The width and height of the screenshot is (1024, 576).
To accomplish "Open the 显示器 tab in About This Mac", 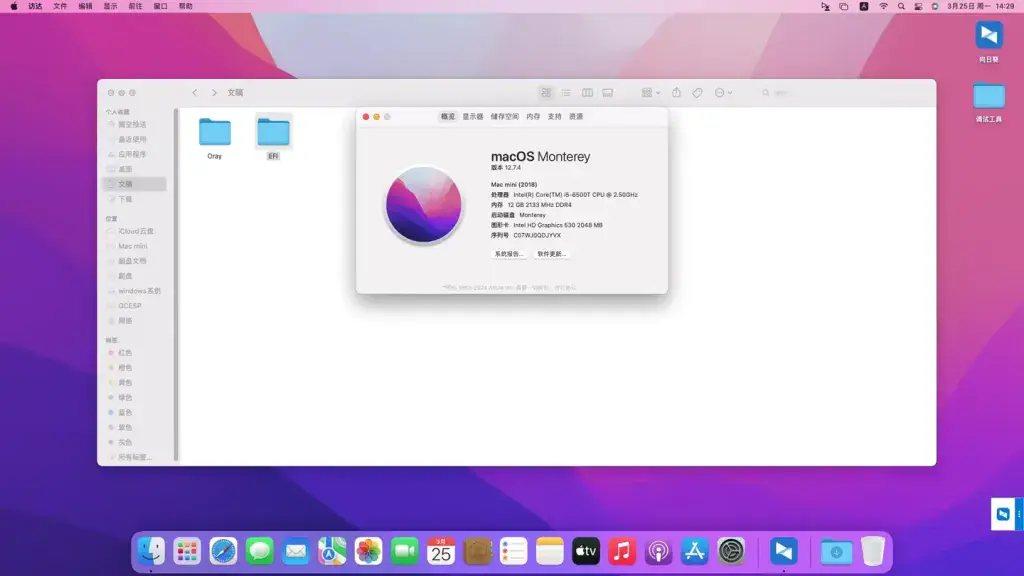I will 473,116.
